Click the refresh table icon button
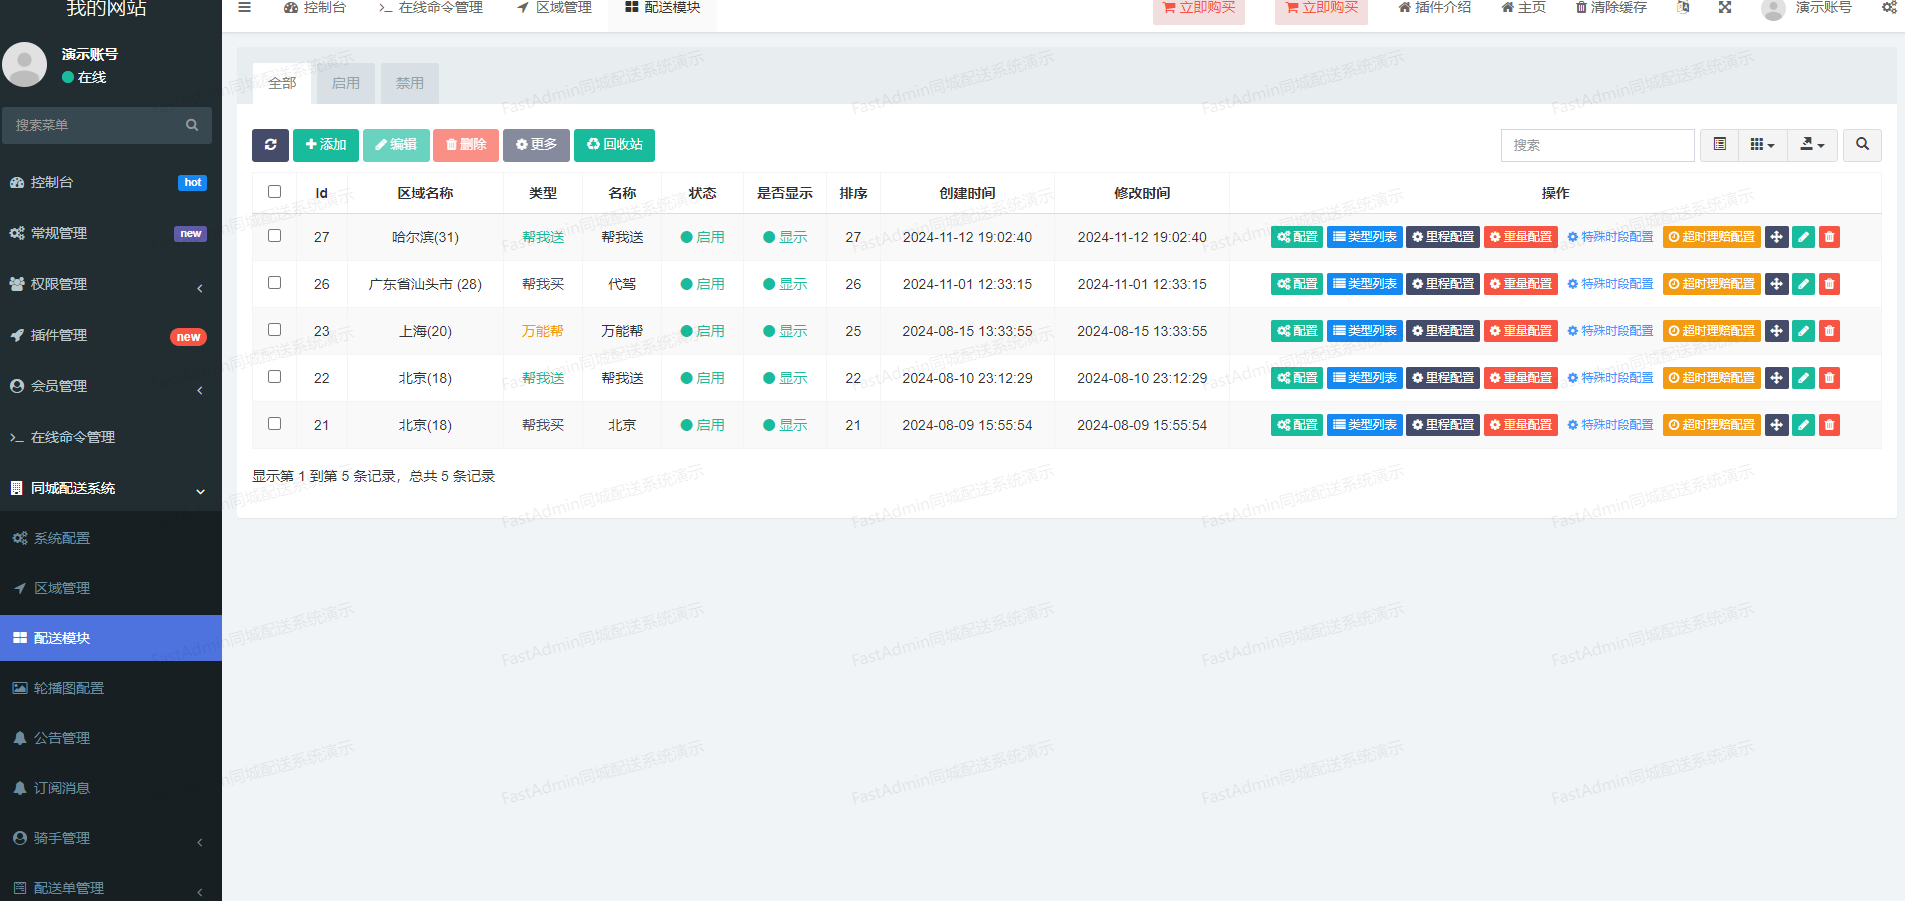 point(270,145)
